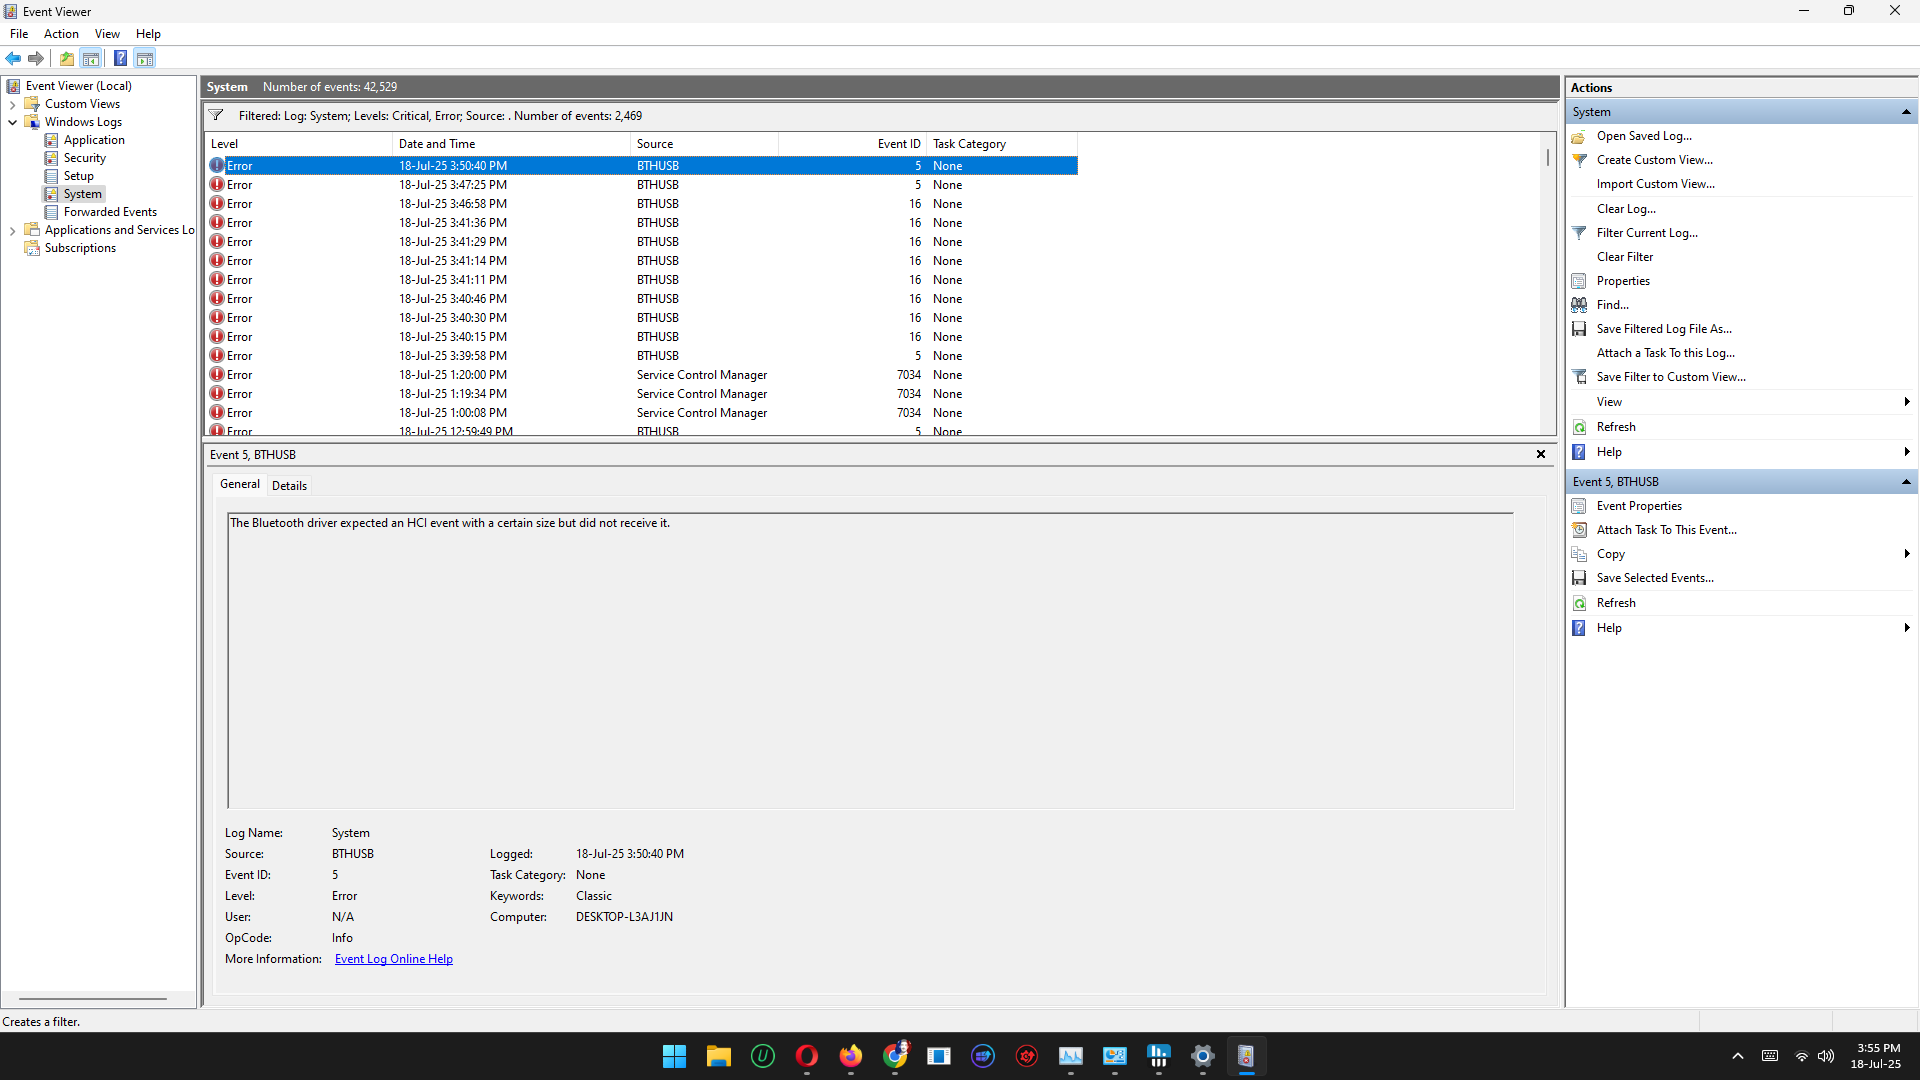Click the Up One Level folder icon
Viewport: 1920px width, 1080px height.
pos(66,58)
